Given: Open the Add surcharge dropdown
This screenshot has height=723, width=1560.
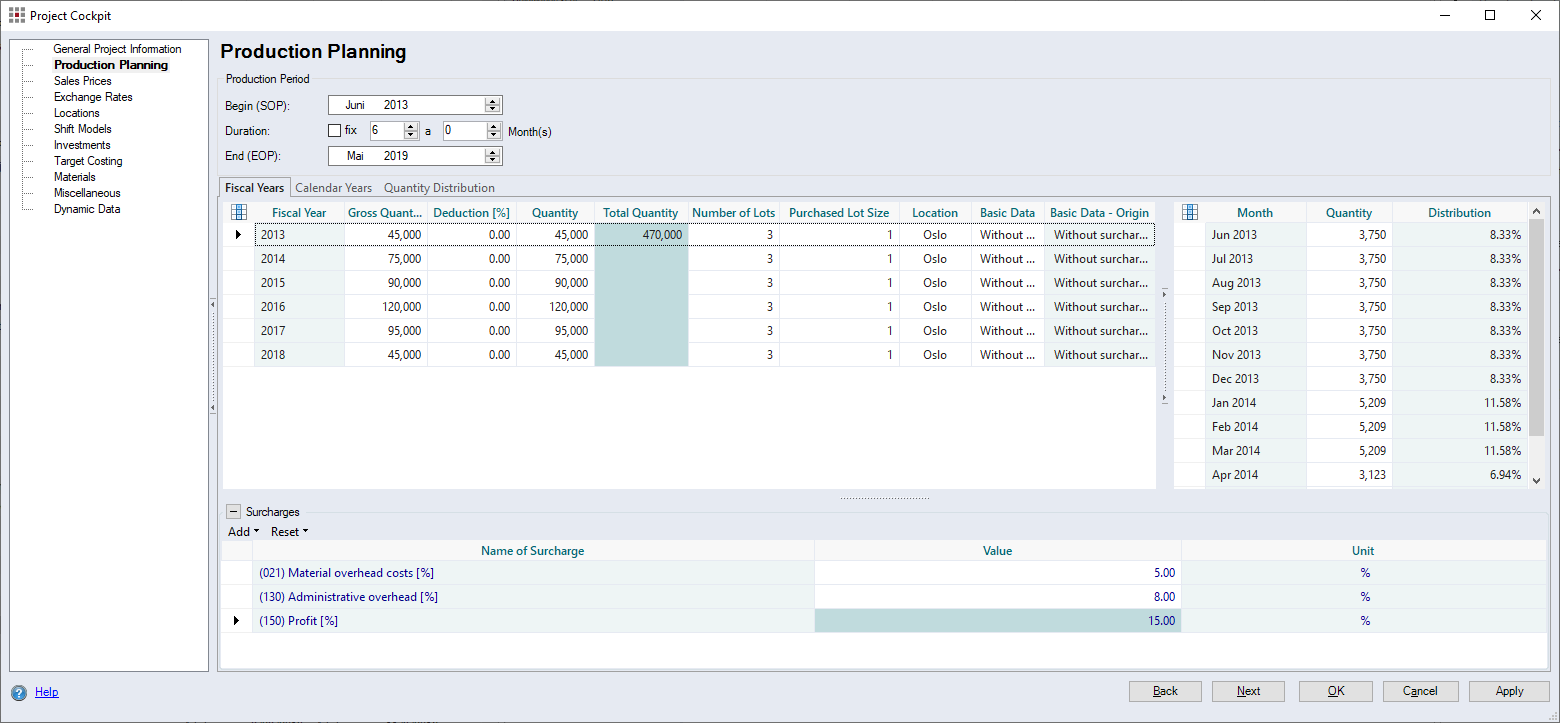Looking at the screenshot, I should [x=243, y=532].
